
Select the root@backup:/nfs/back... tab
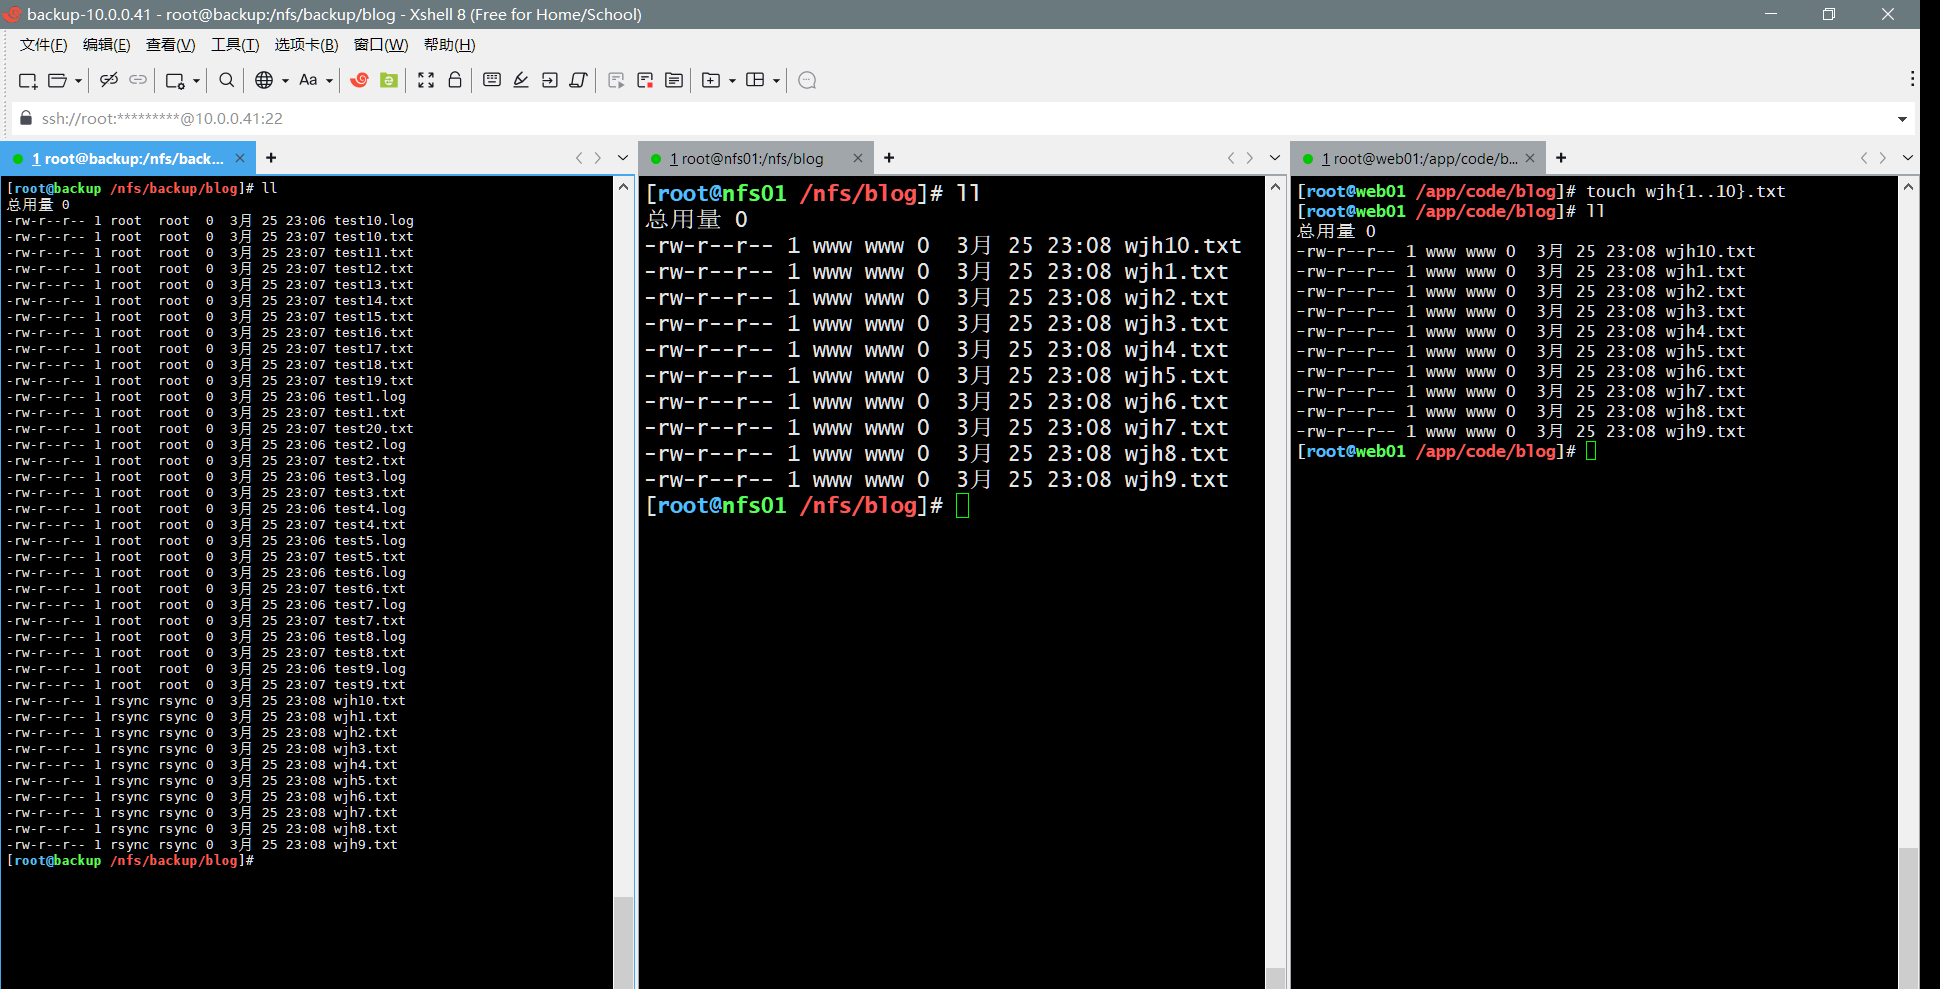click(x=128, y=158)
